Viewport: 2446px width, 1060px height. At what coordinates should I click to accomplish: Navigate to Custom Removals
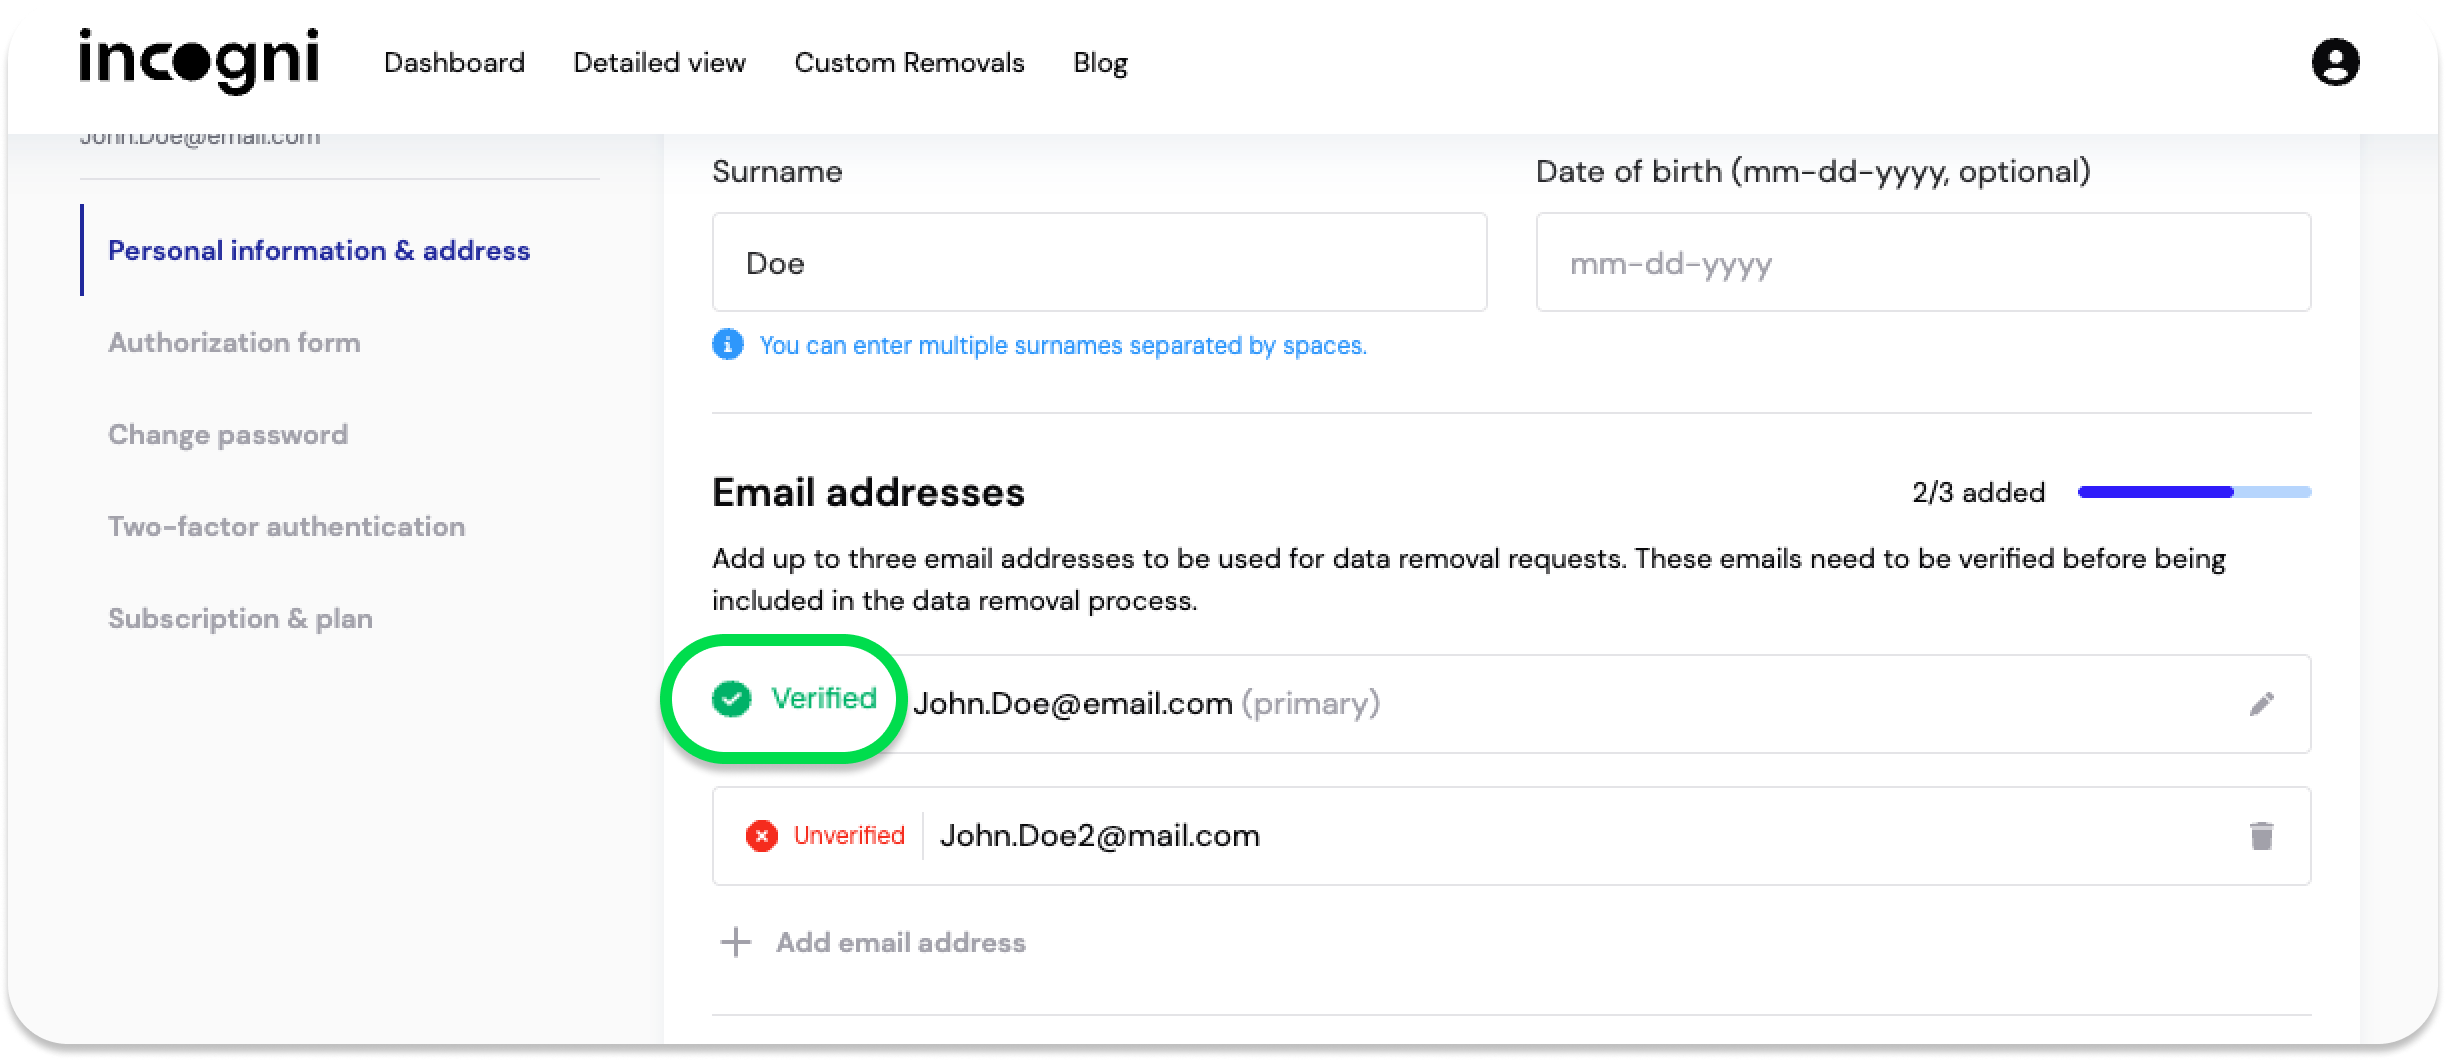click(x=909, y=63)
